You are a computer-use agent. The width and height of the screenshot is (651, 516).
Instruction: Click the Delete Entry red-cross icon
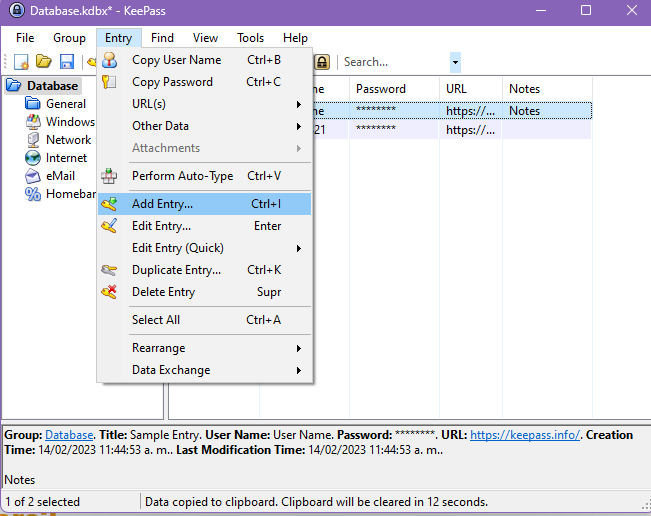pyautogui.click(x=109, y=292)
